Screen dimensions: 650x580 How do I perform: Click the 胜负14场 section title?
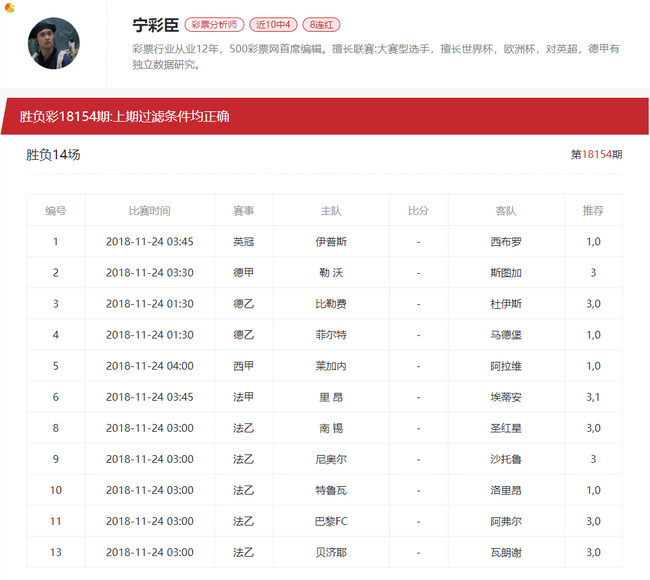pyautogui.click(x=53, y=155)
